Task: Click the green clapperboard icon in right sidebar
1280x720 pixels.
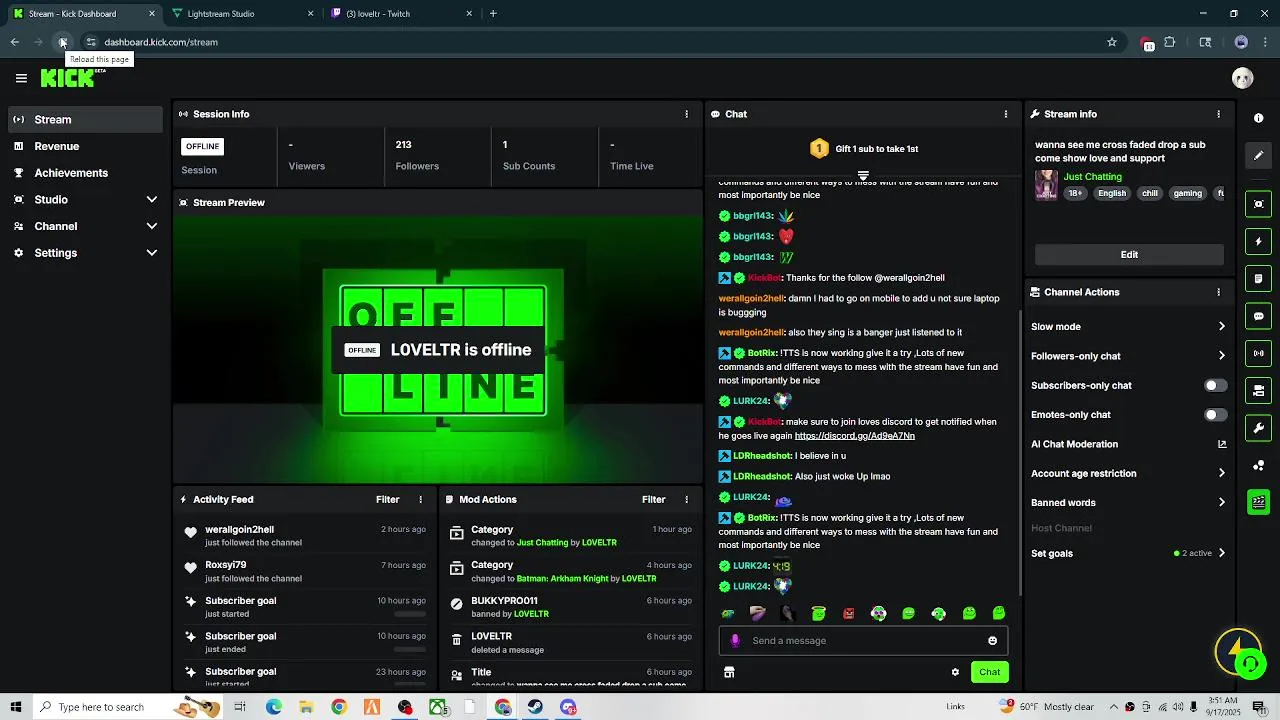Action: click(x=1258, y=502)
